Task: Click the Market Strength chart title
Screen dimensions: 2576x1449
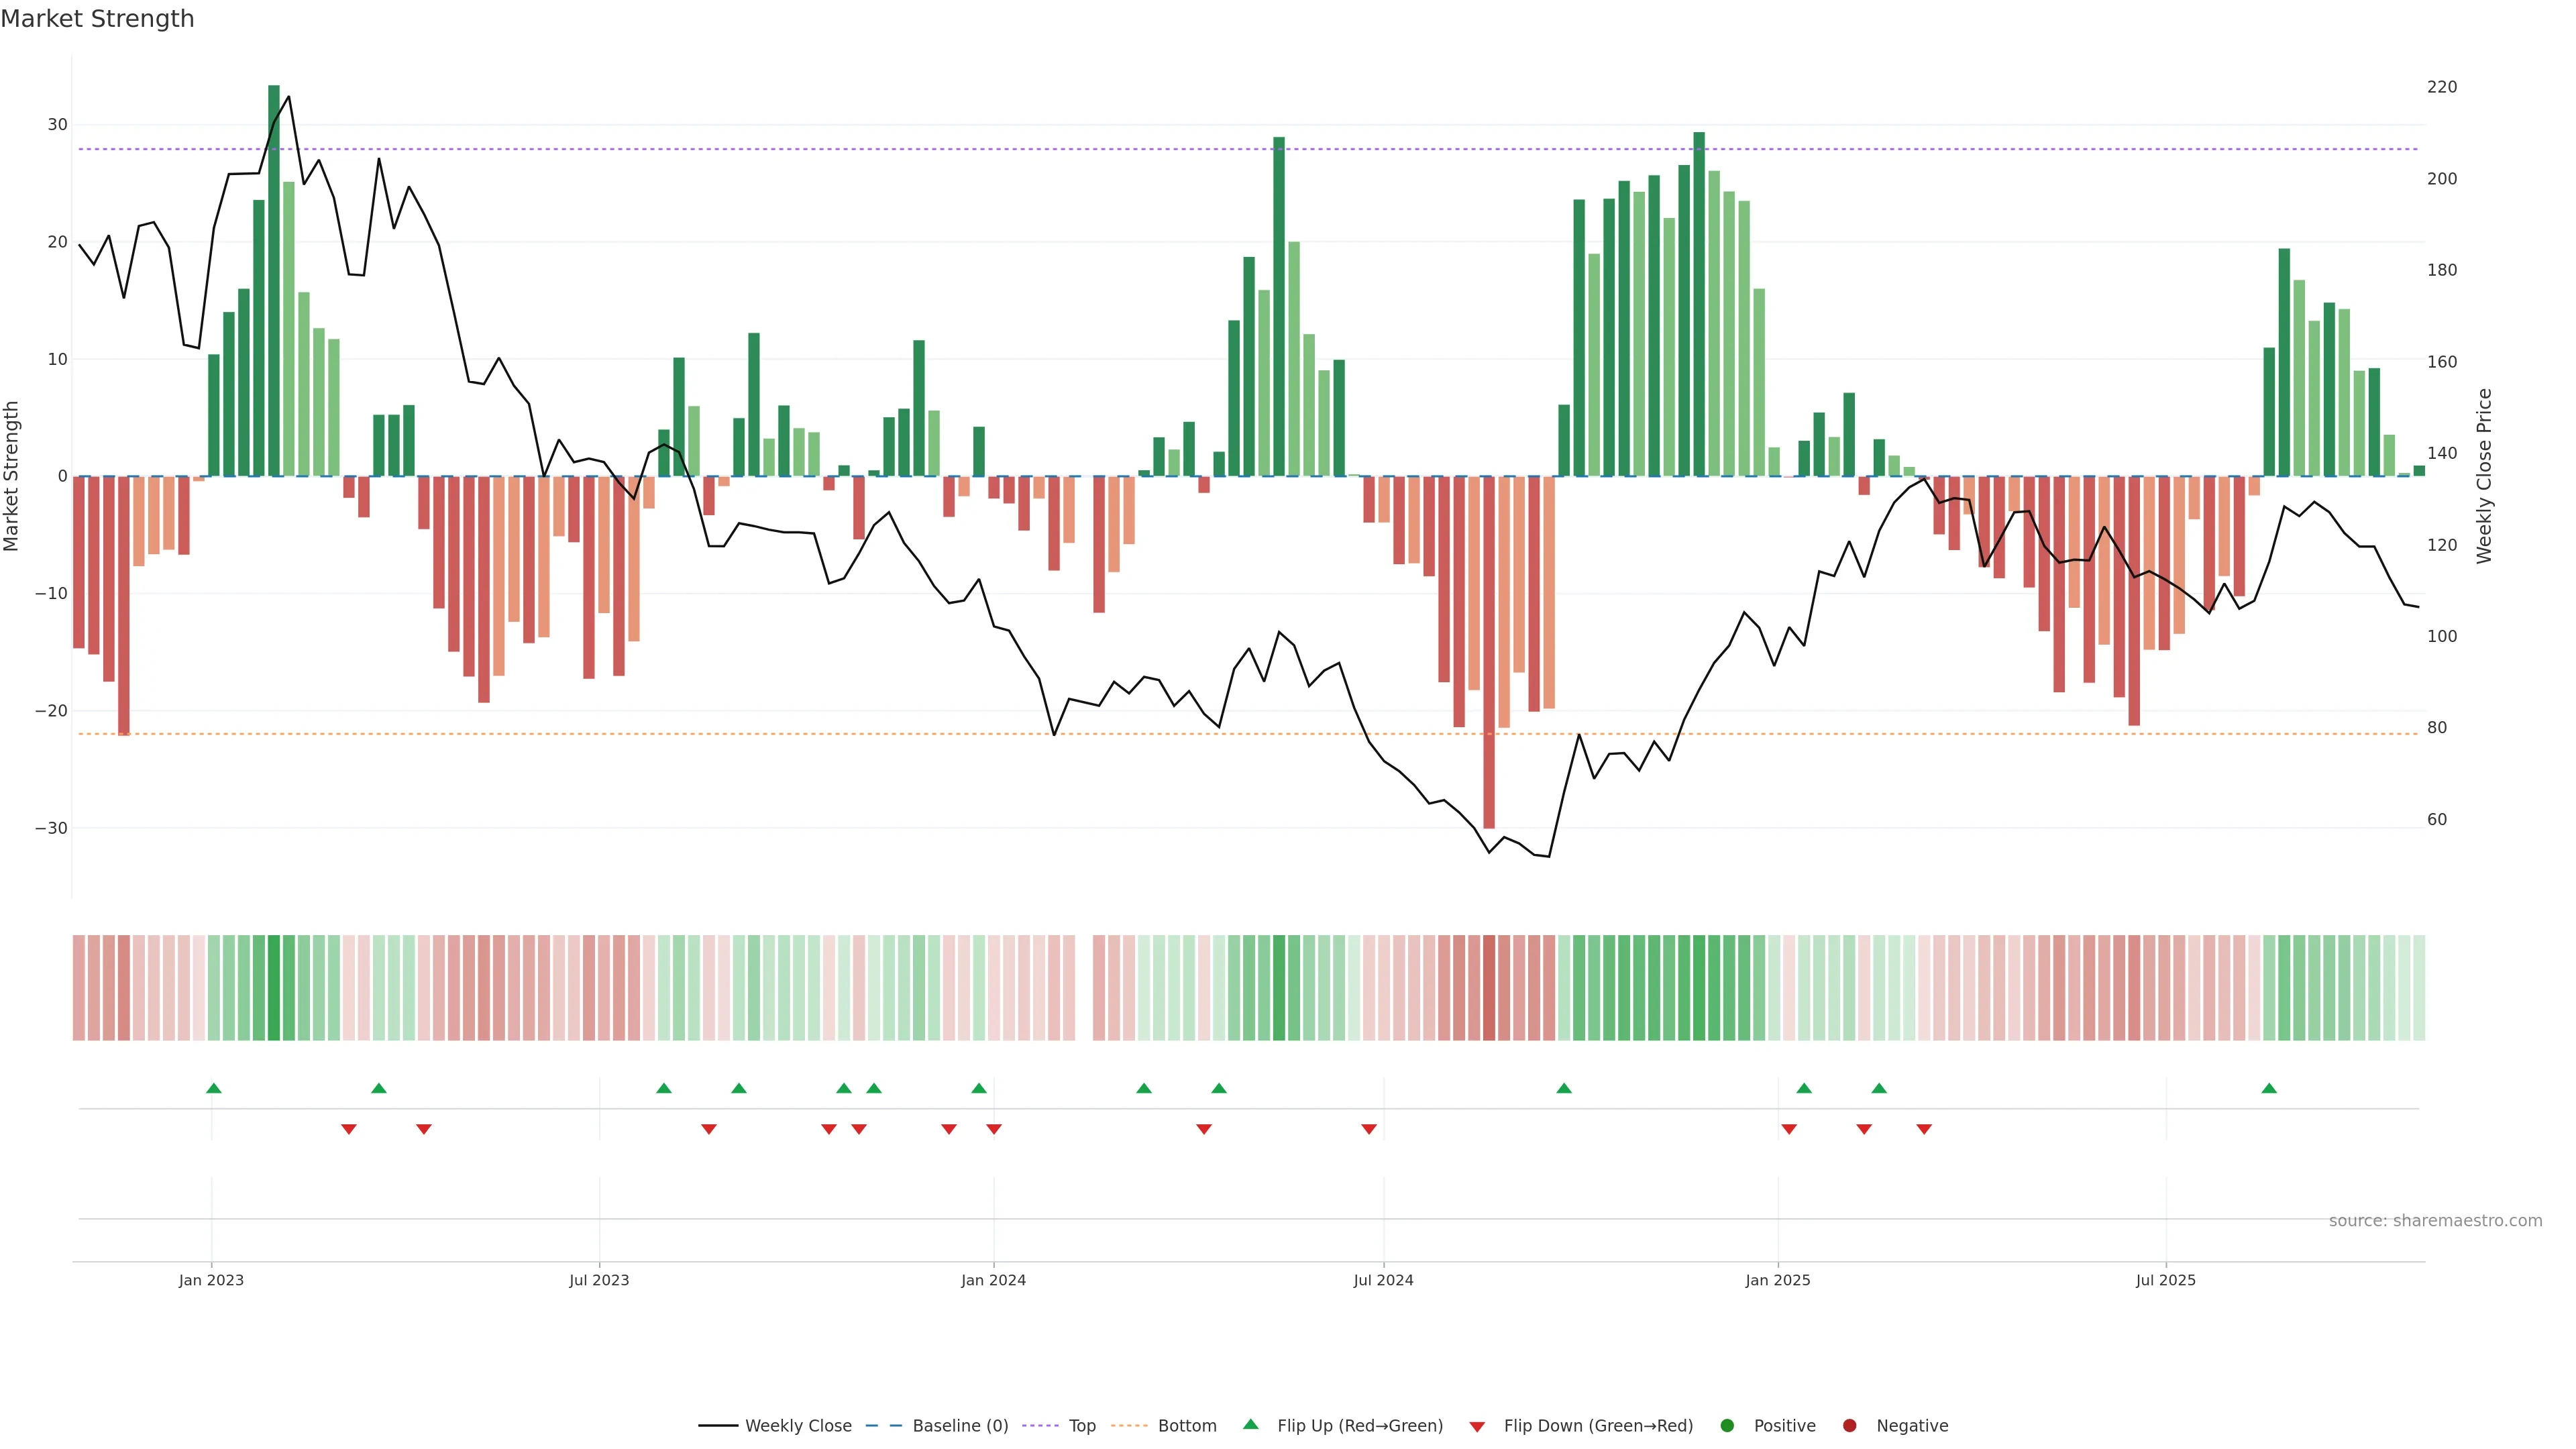Action: (97, 19)
